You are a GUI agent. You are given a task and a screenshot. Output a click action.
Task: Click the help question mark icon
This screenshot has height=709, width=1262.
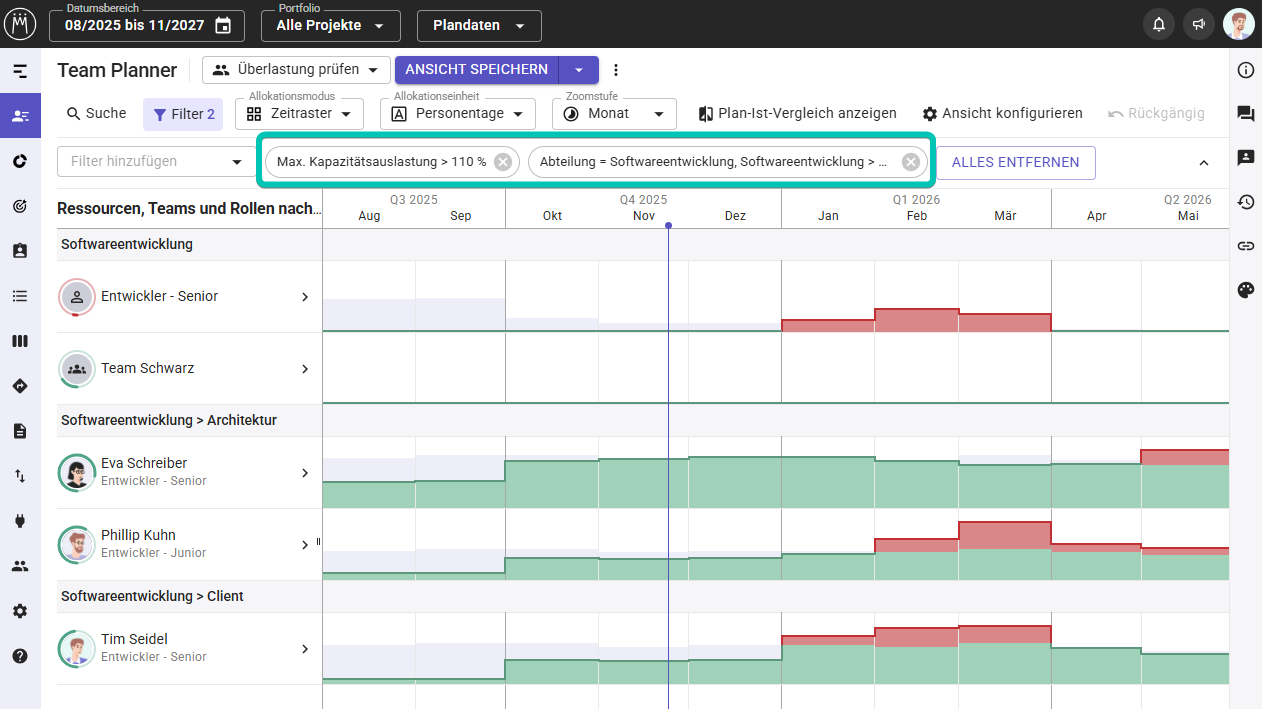tap(20, 656)
